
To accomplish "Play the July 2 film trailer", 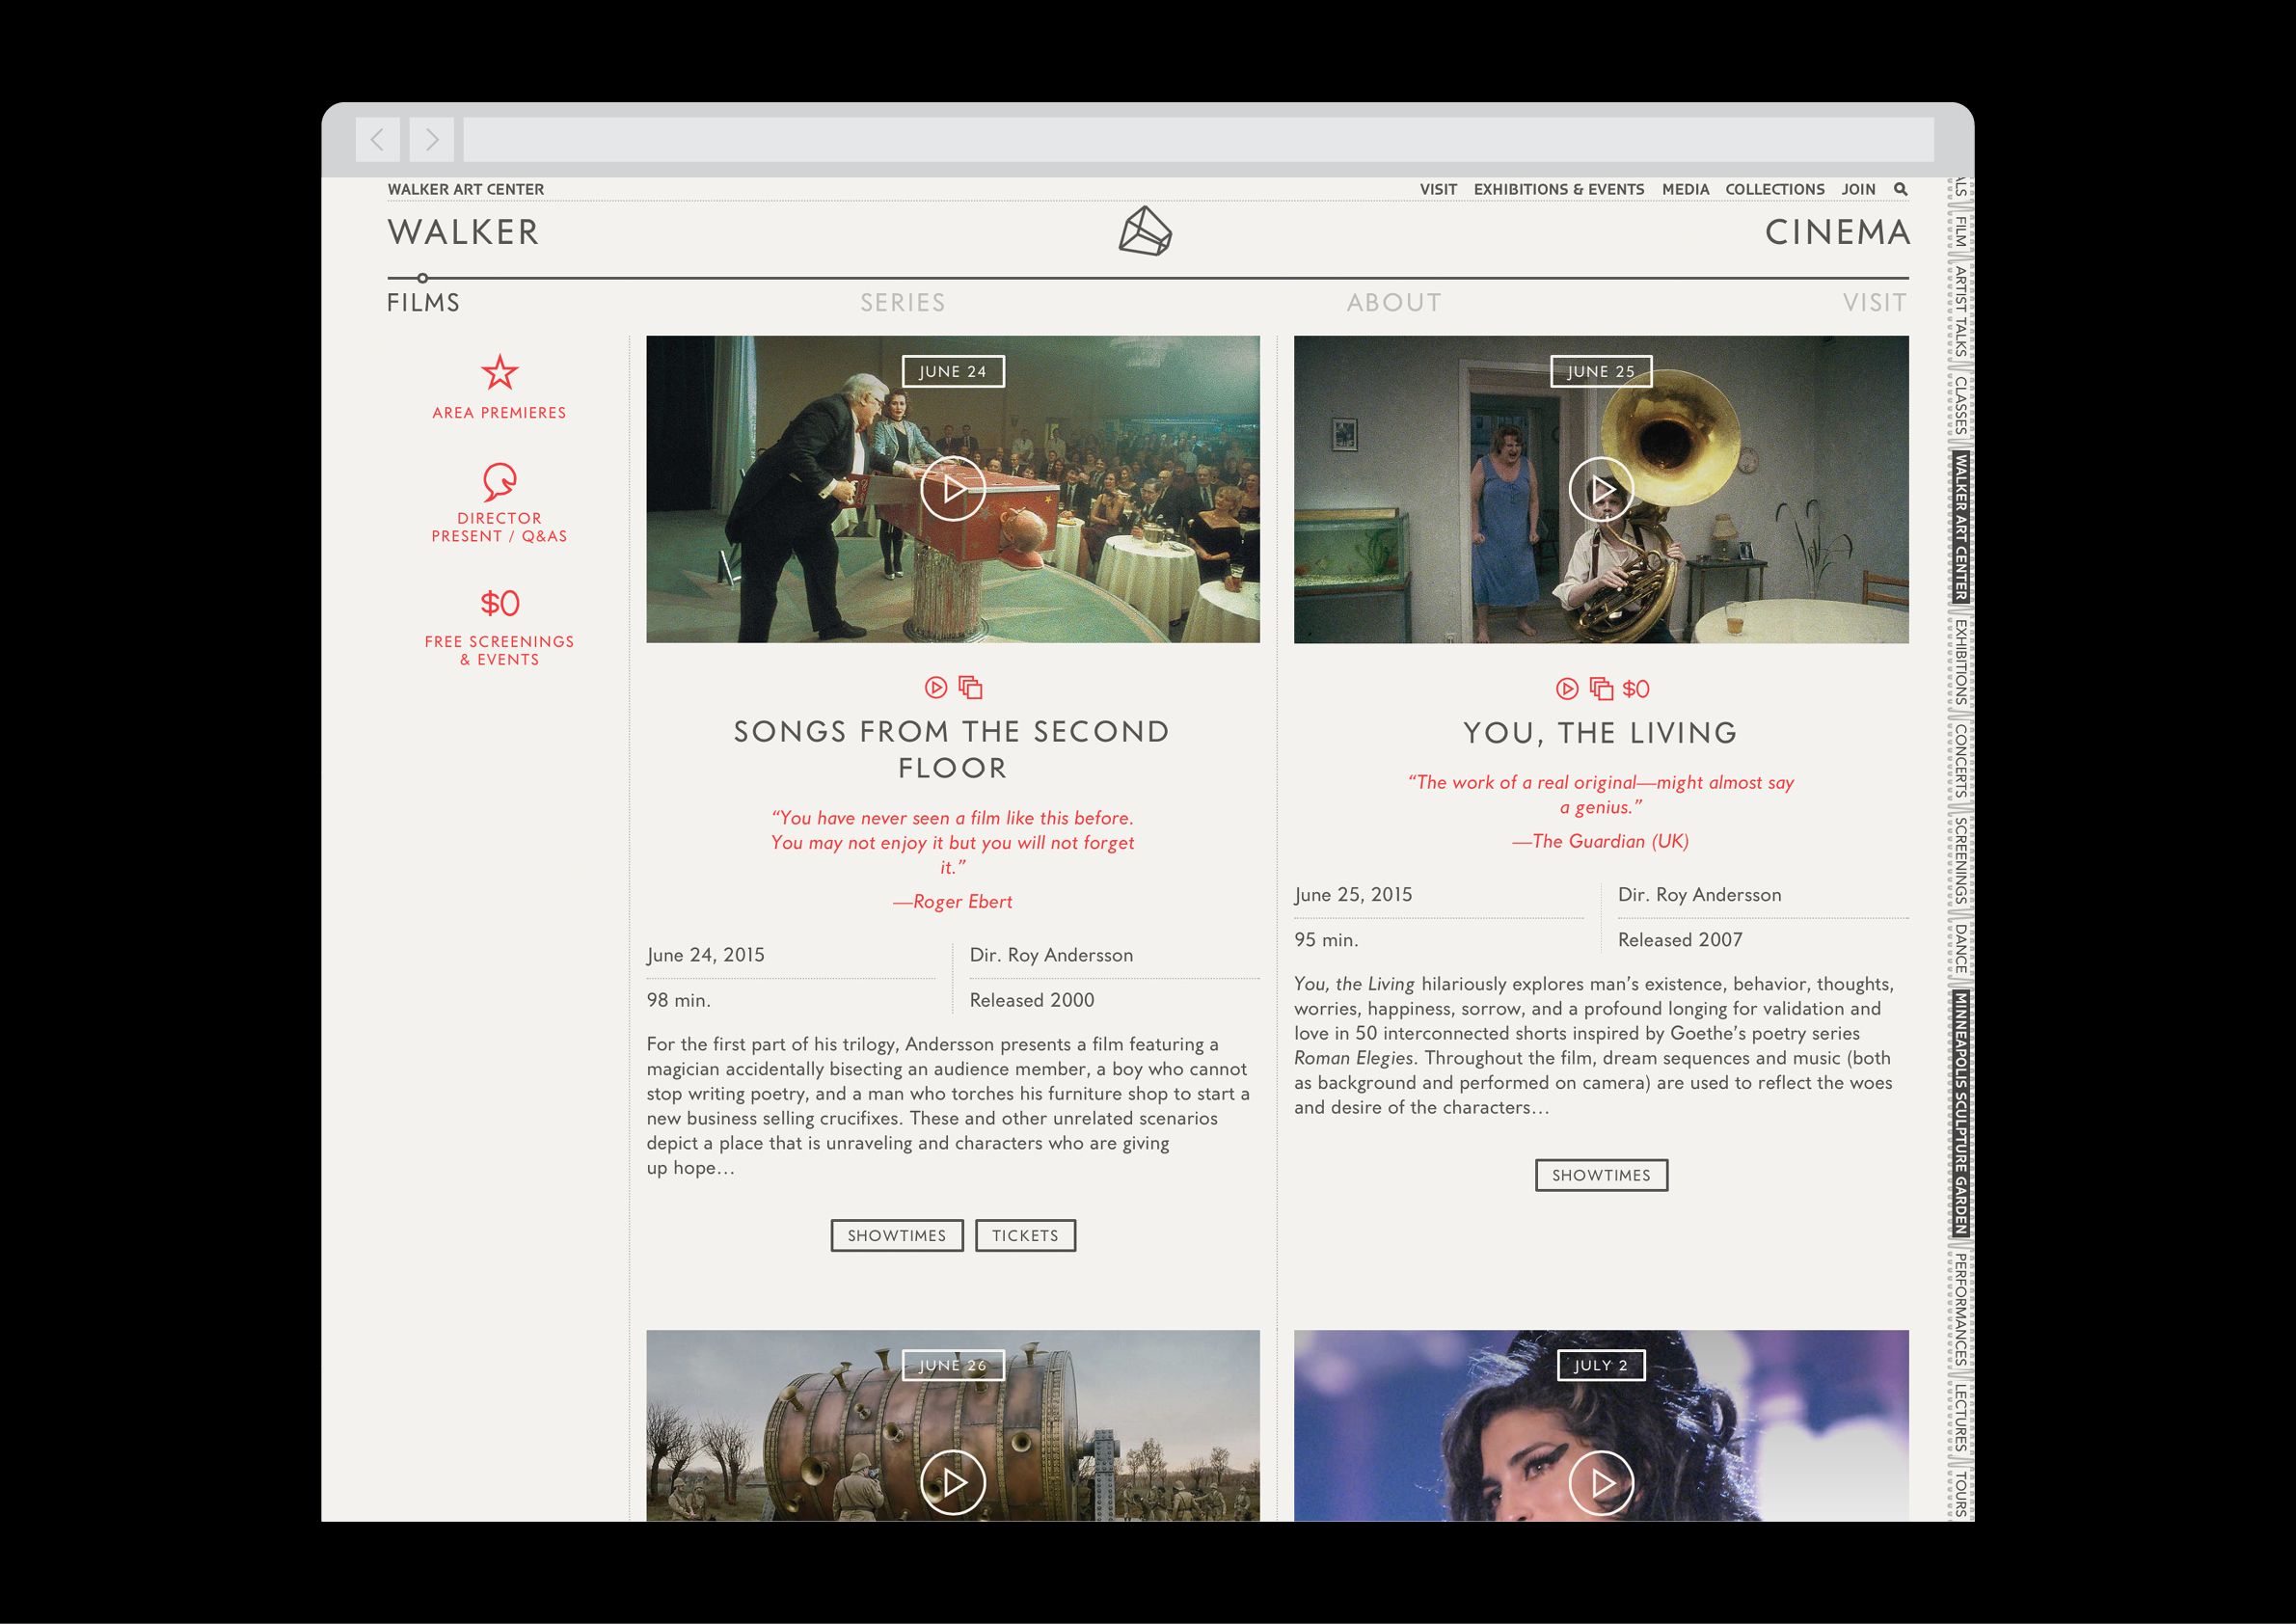I will click(x=1600, y=1482).
